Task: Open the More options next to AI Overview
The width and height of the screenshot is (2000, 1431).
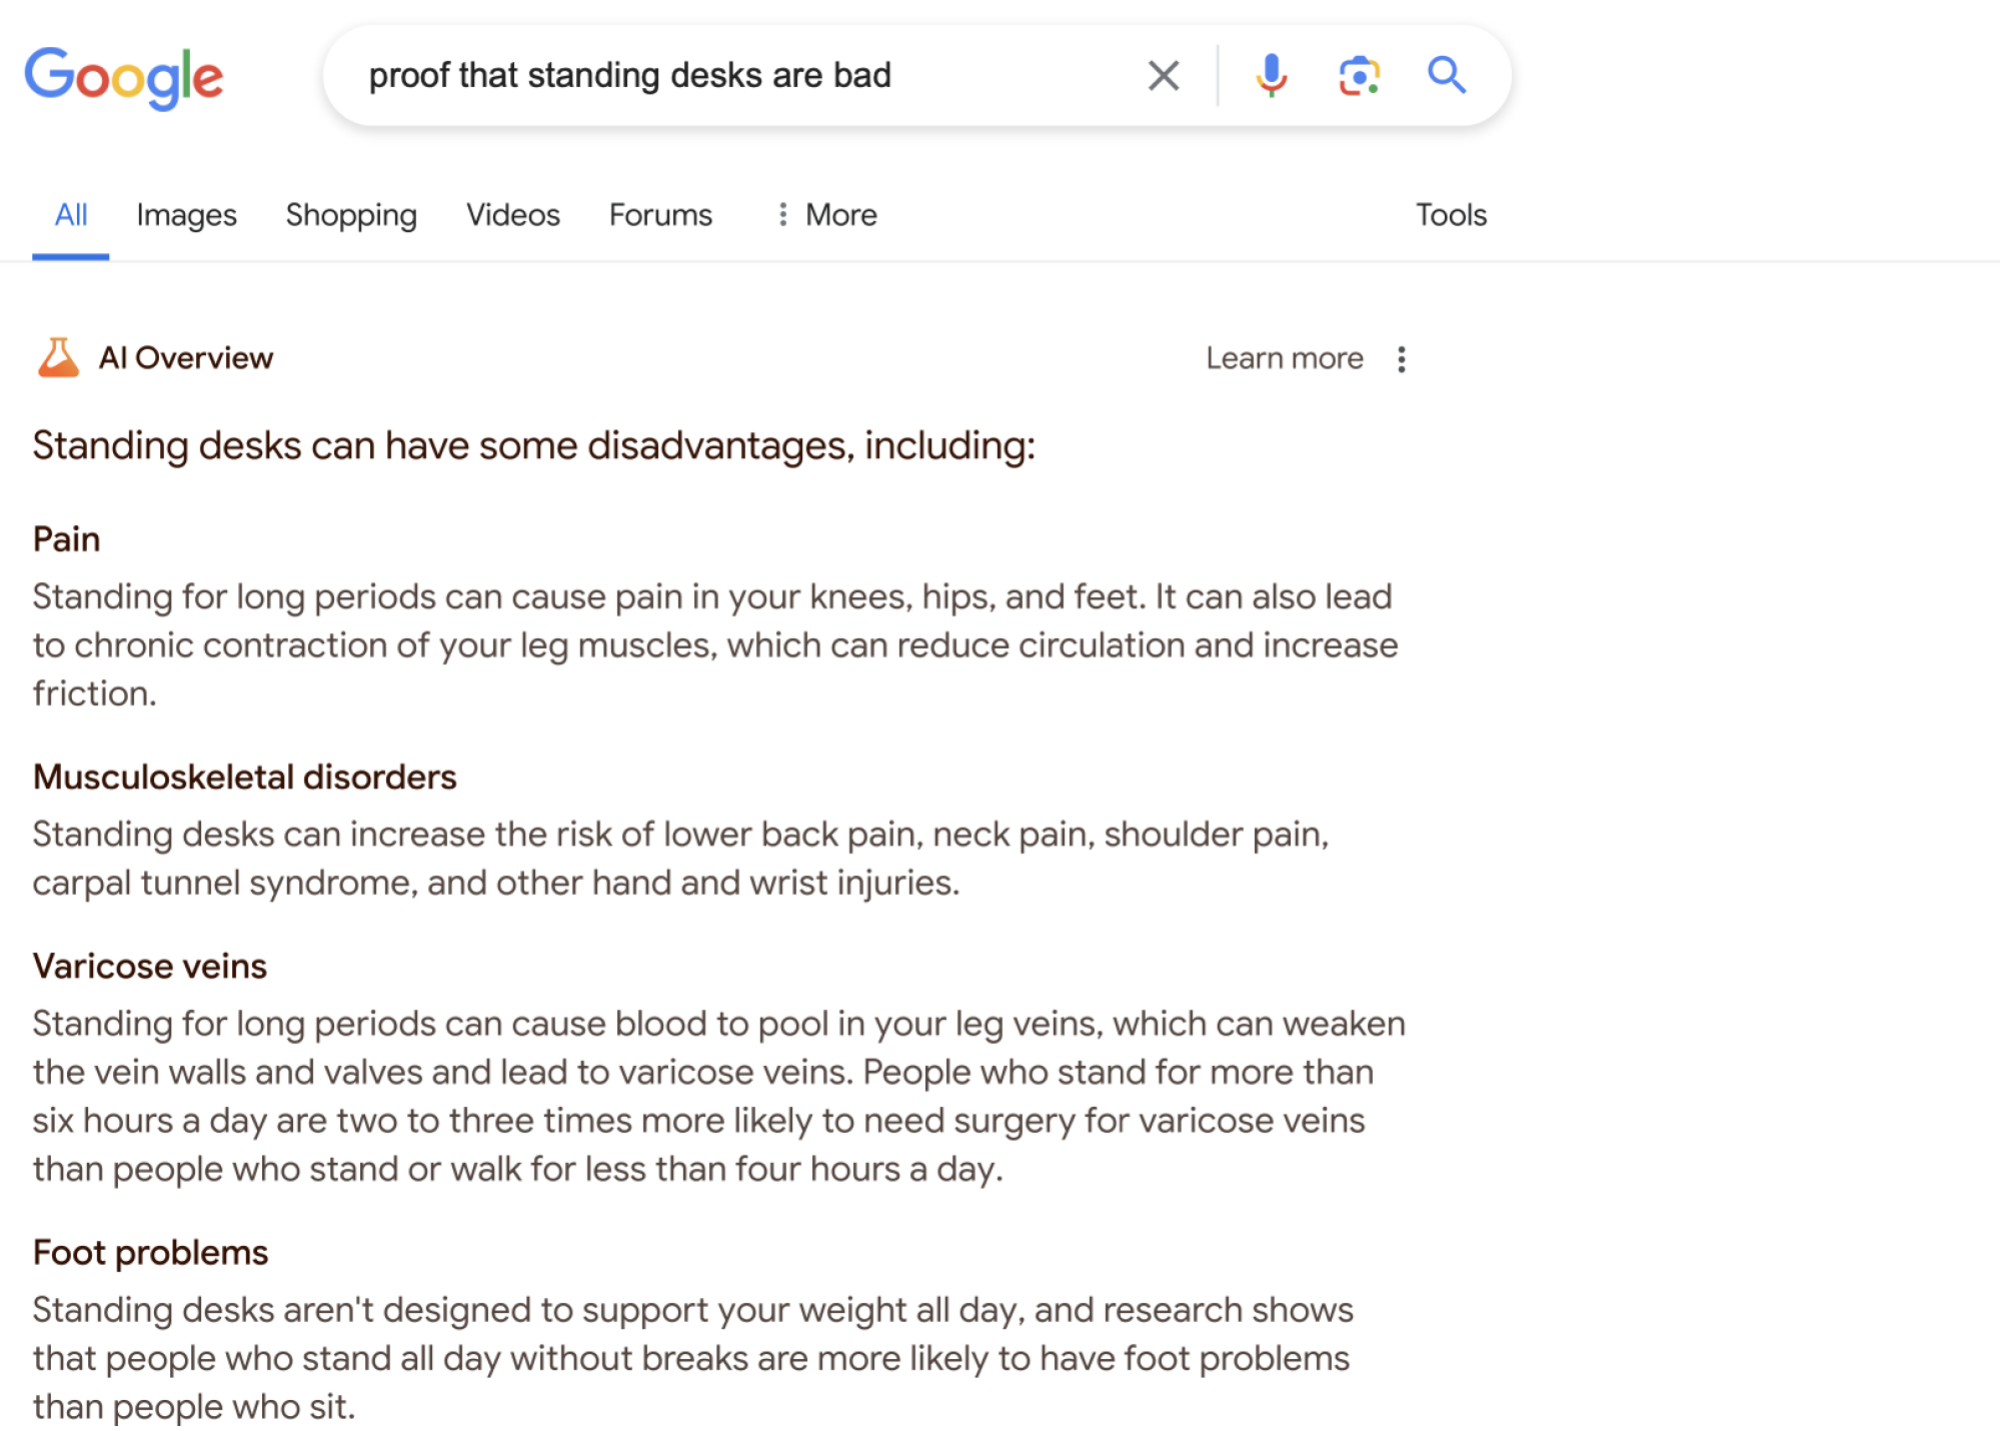Action: coord(1401,358)
